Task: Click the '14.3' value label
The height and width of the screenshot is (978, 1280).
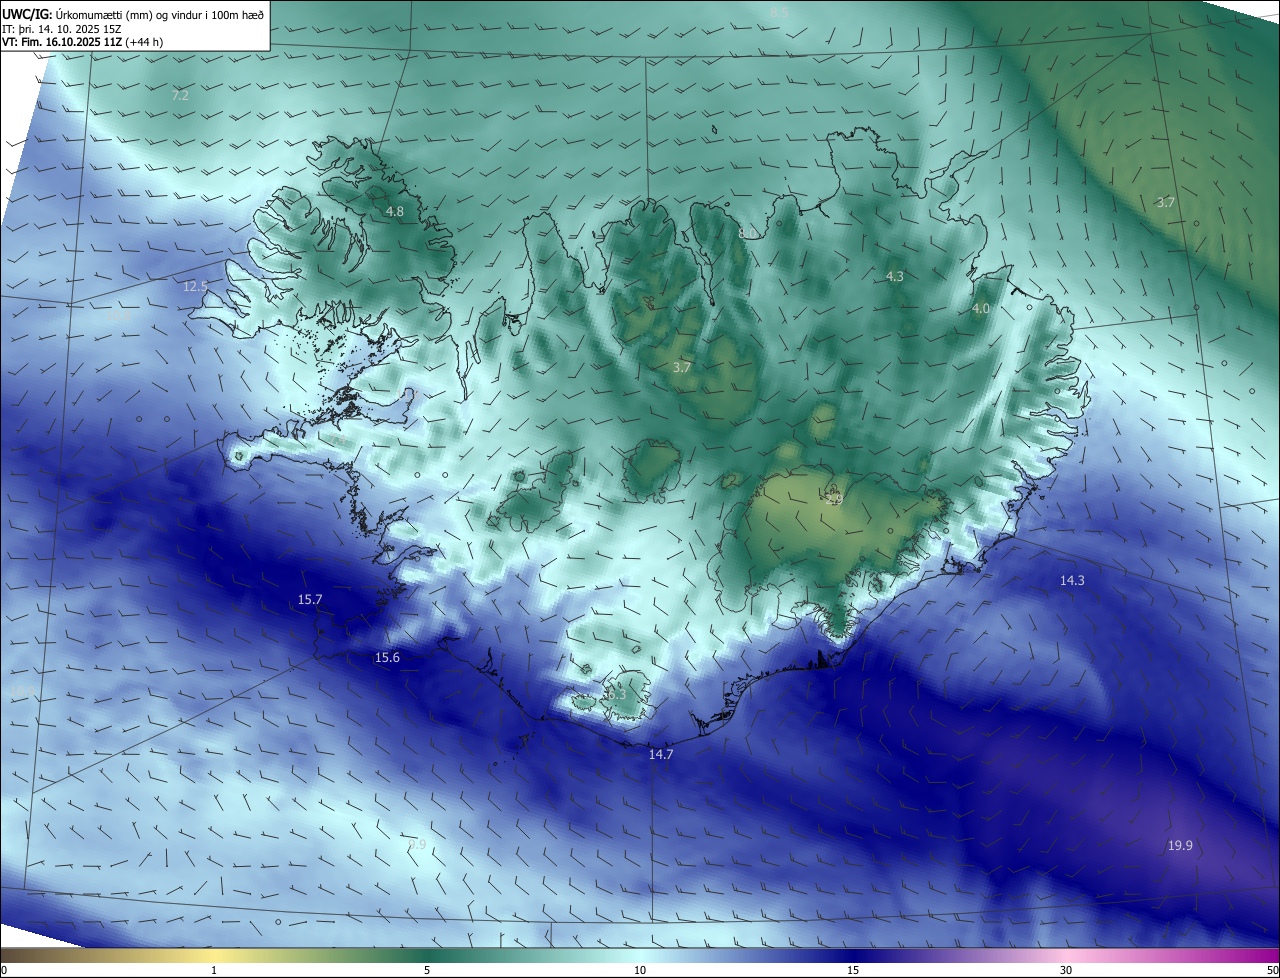Action: tap(1072, 581)
